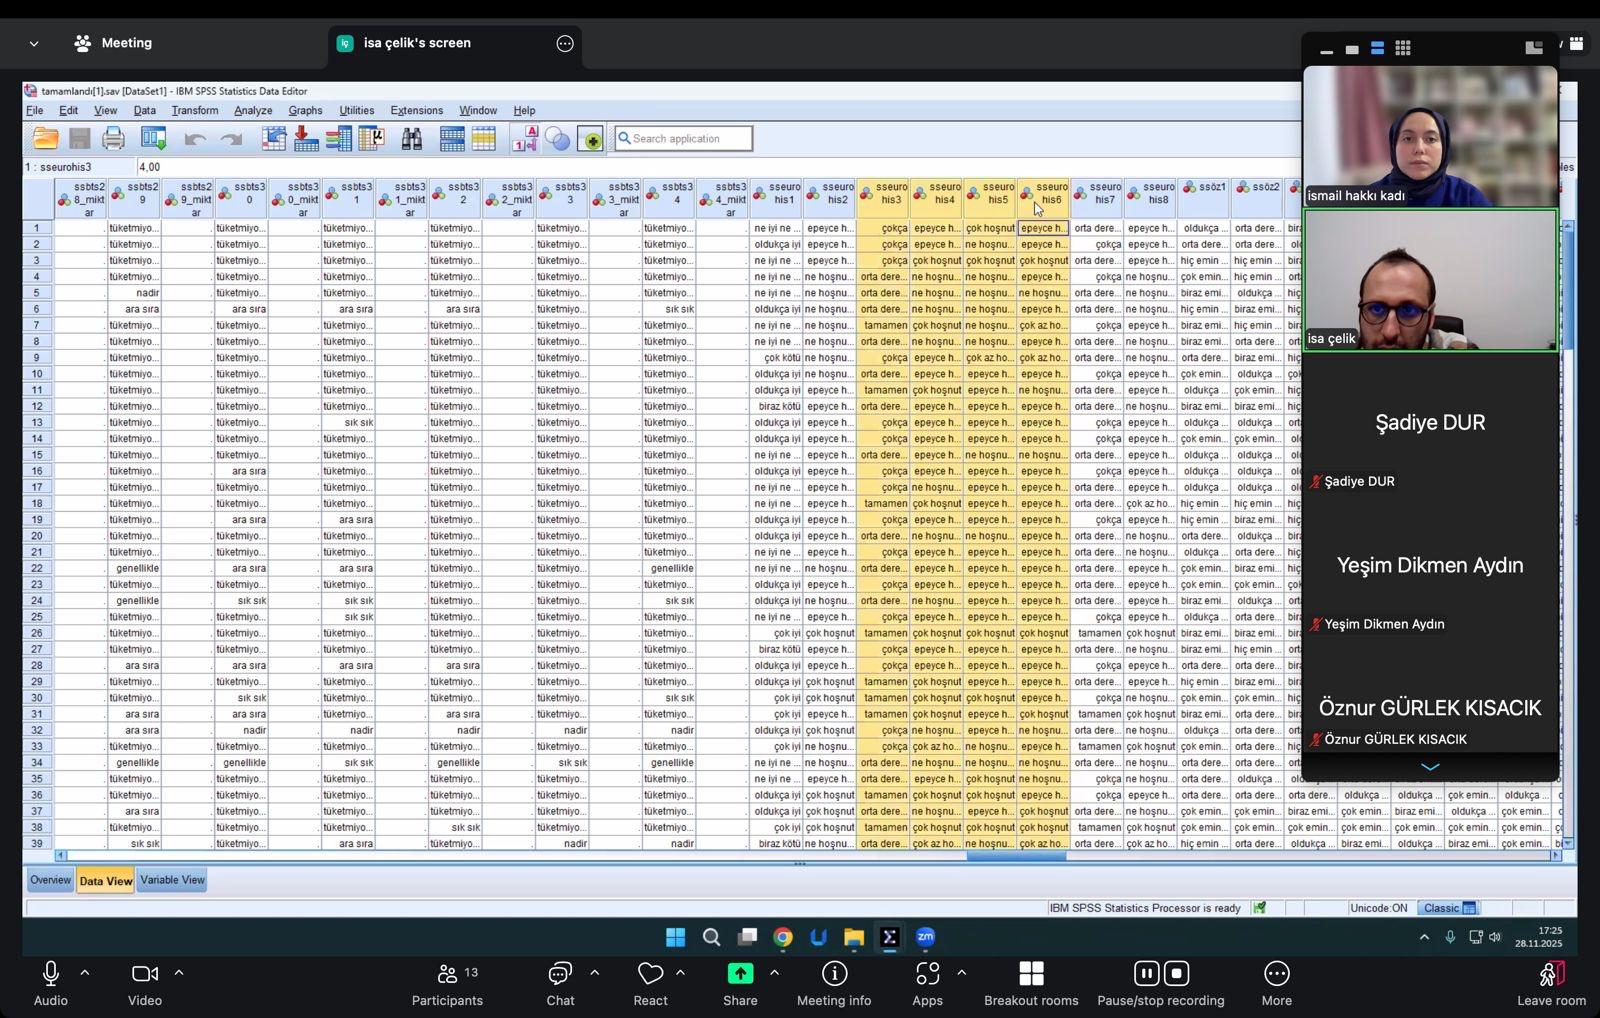Open Zoom app from the Windows taskbar
1600x1018 pixels.
pos(925,937)
